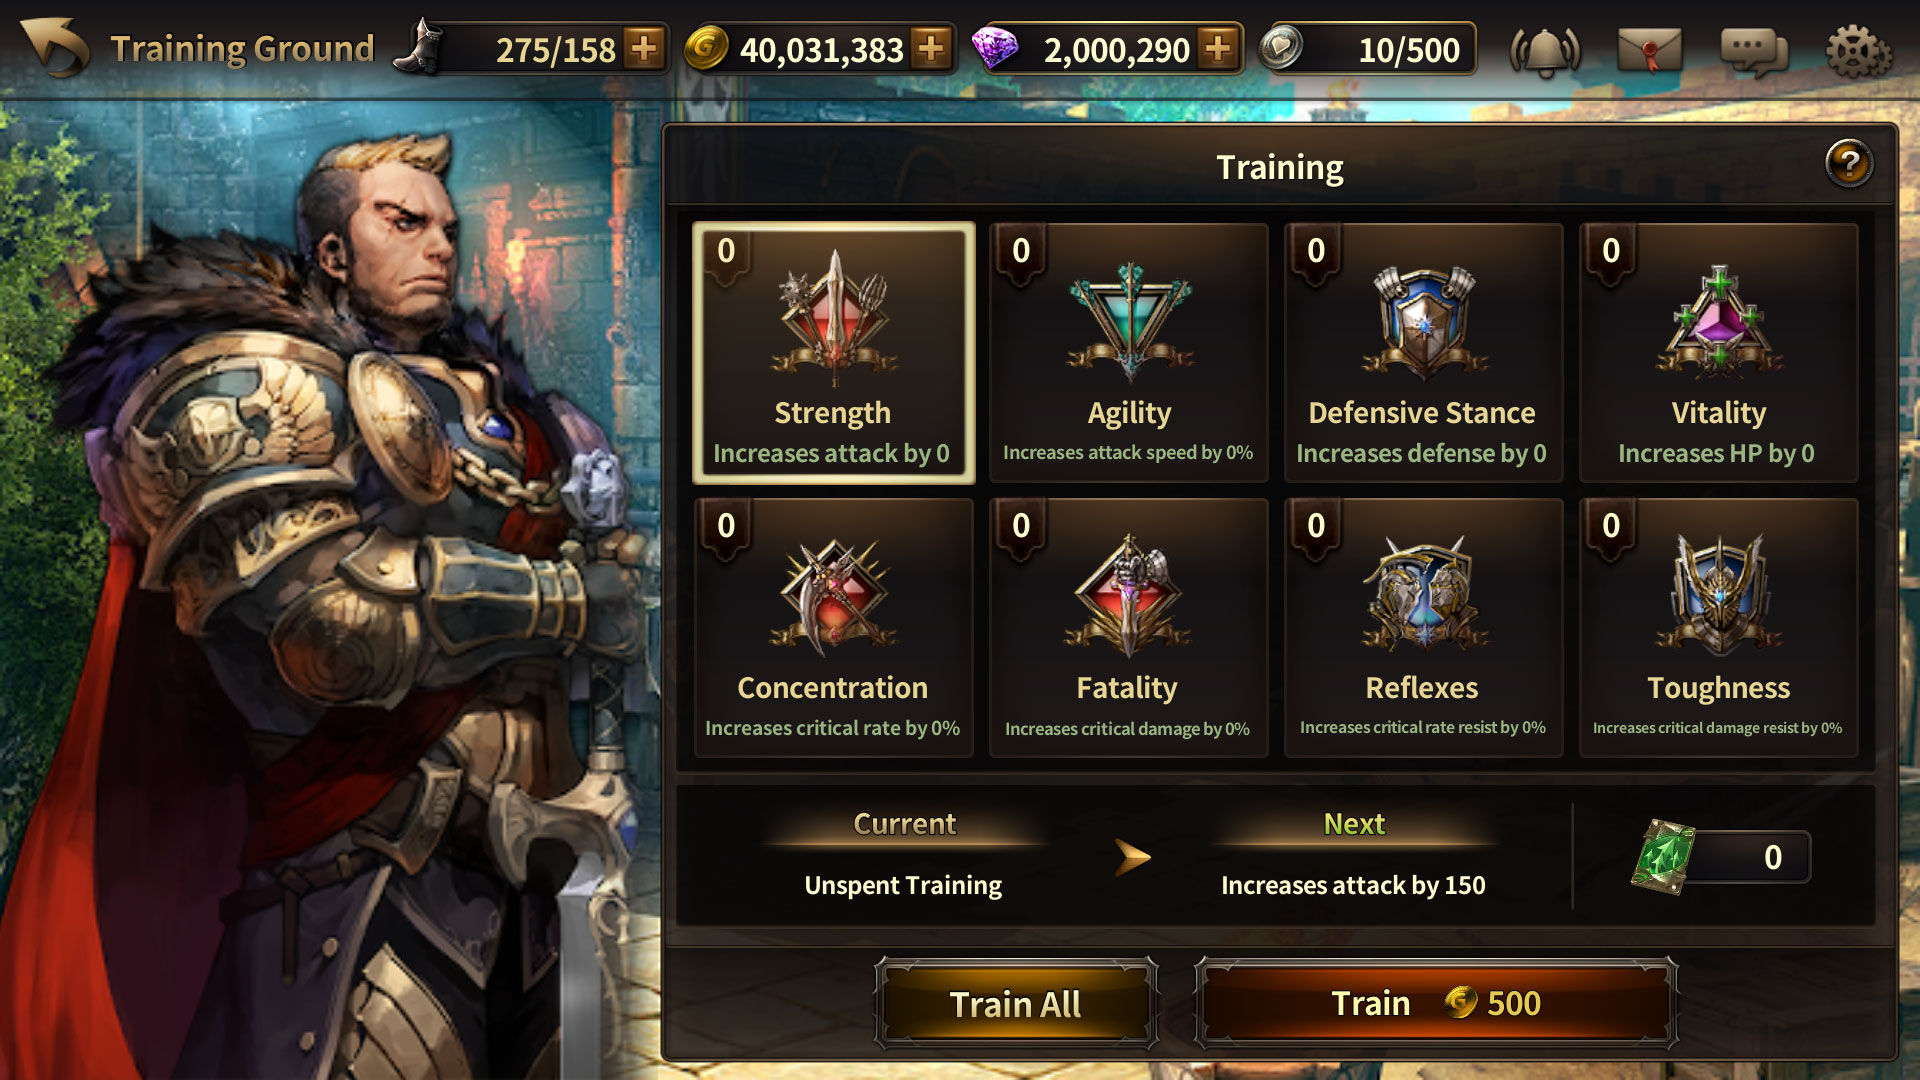The height and width of the screenshot is (1080, 1920).
Task: Open the chat speech bubble icon
Action: click(1753, 50)
